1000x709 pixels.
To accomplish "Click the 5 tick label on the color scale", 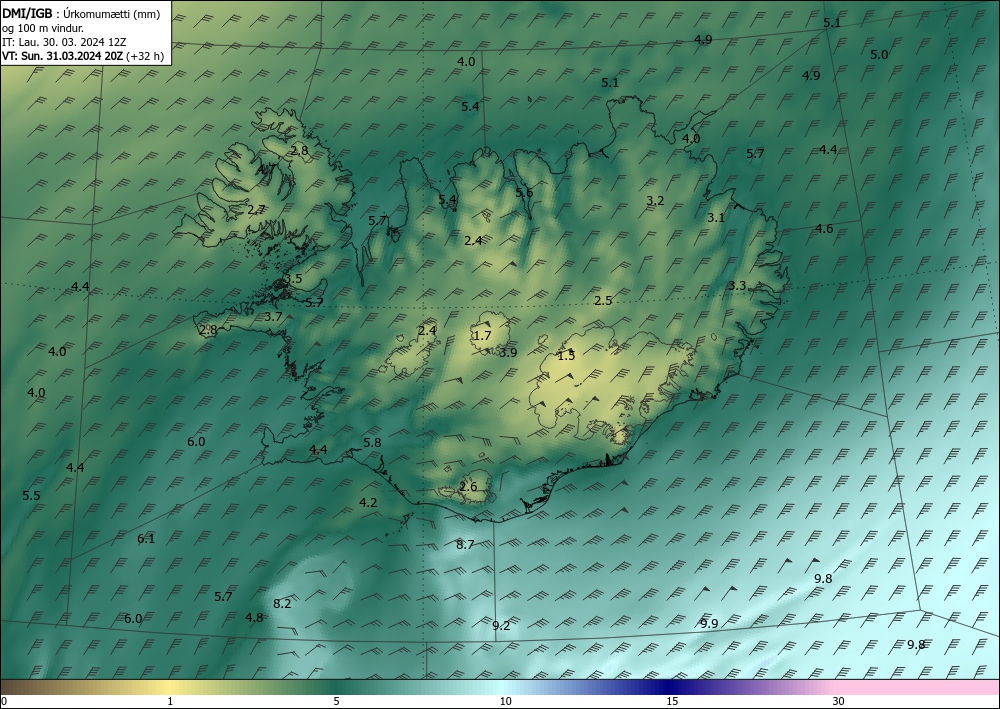I will point(336,702).
